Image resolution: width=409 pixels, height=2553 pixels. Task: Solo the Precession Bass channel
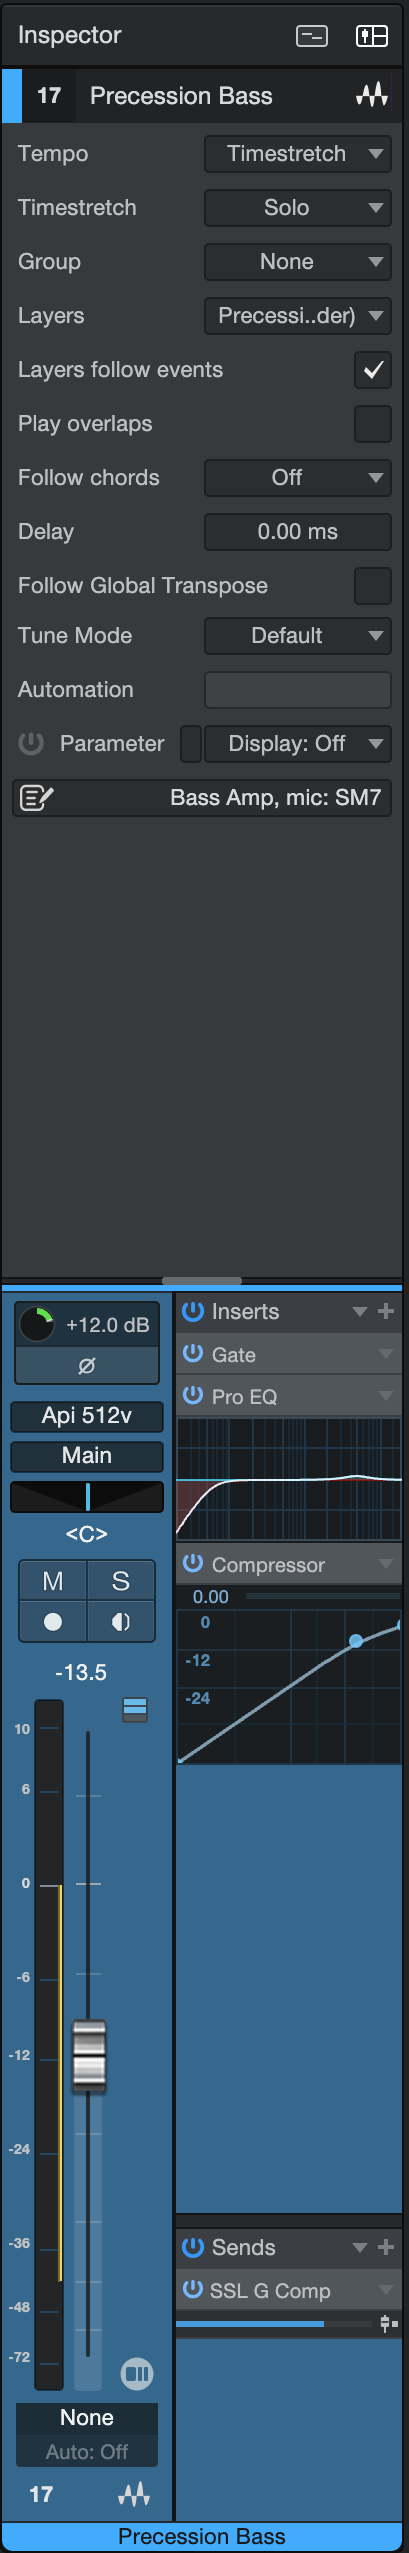click(121, 1581)
